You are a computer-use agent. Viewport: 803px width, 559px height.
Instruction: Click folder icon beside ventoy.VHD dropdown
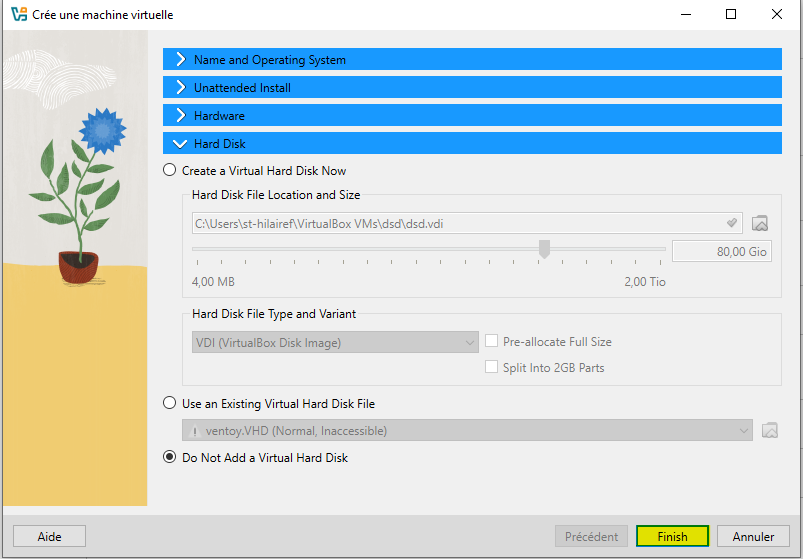coord(769,431)
